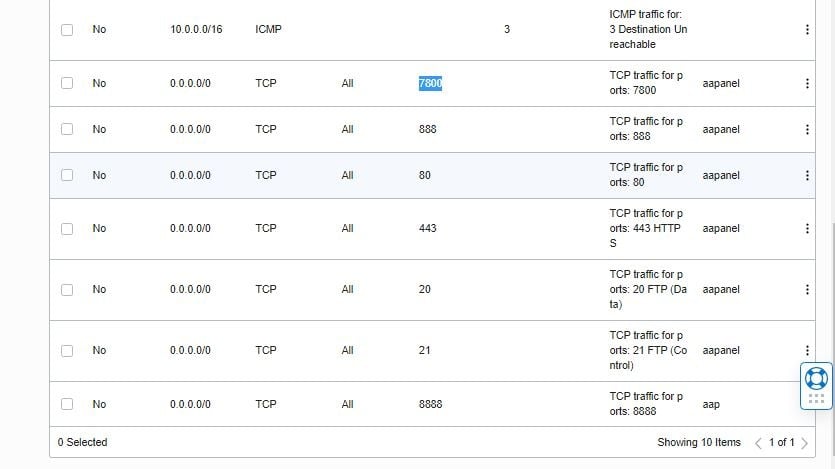
Task: Check the port 443 HTTPS rule row
Action: pos(67,228)
